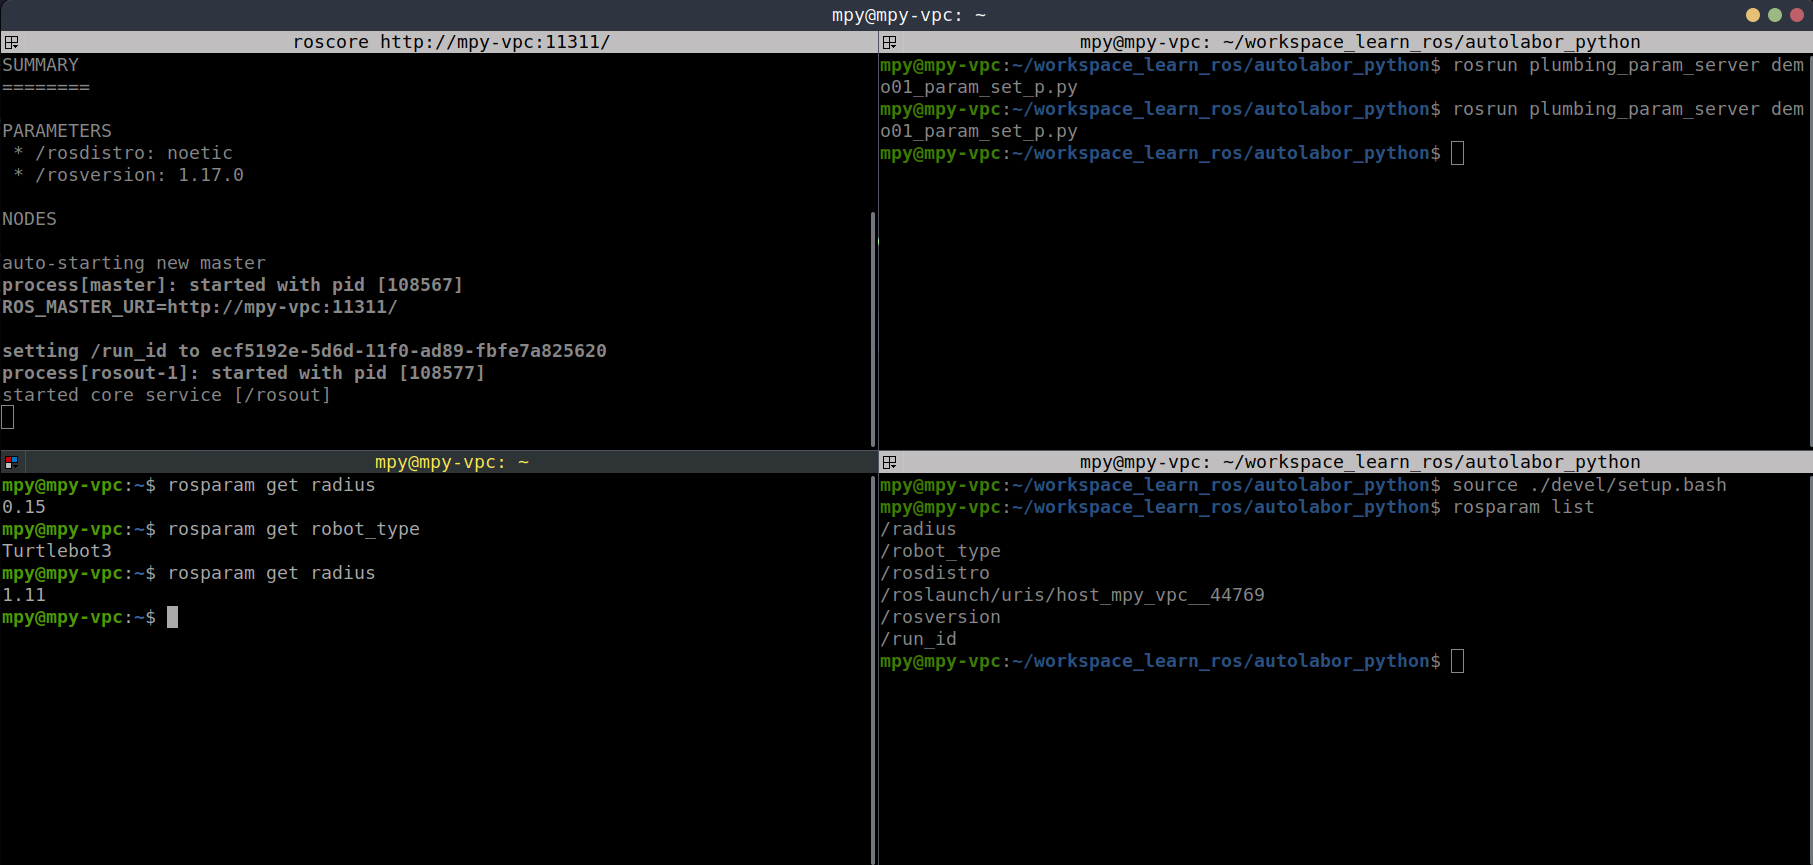Click the red group icon of bottom-left pane
Screen dimensions: 1813x865
pyautogui.click(x=11, y=462)
